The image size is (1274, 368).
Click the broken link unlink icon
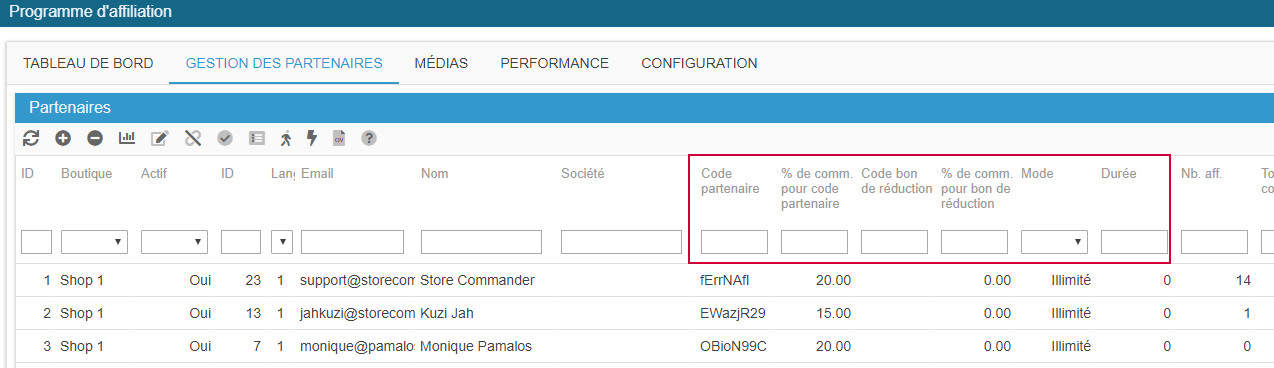[x=193, y=138]
